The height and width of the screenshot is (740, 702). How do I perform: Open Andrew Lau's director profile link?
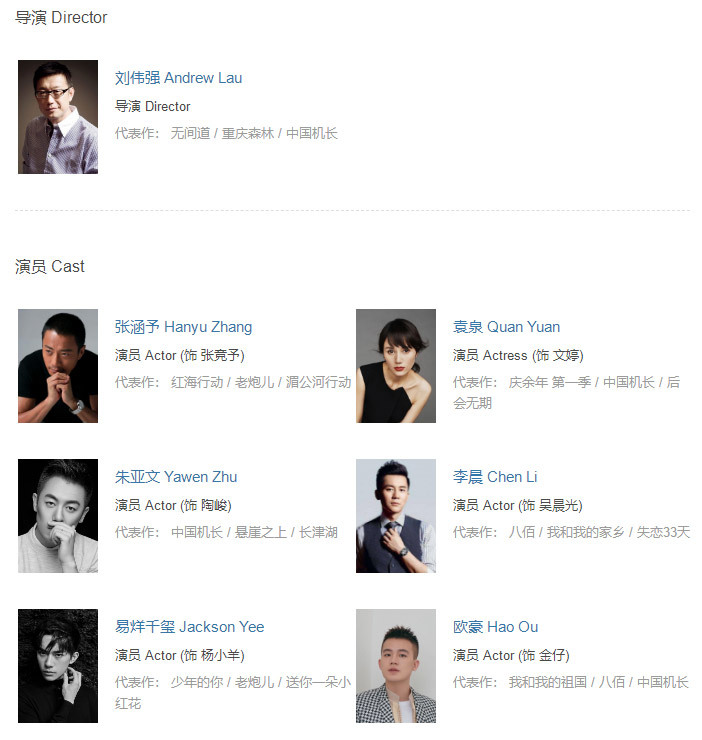point(178,78)
